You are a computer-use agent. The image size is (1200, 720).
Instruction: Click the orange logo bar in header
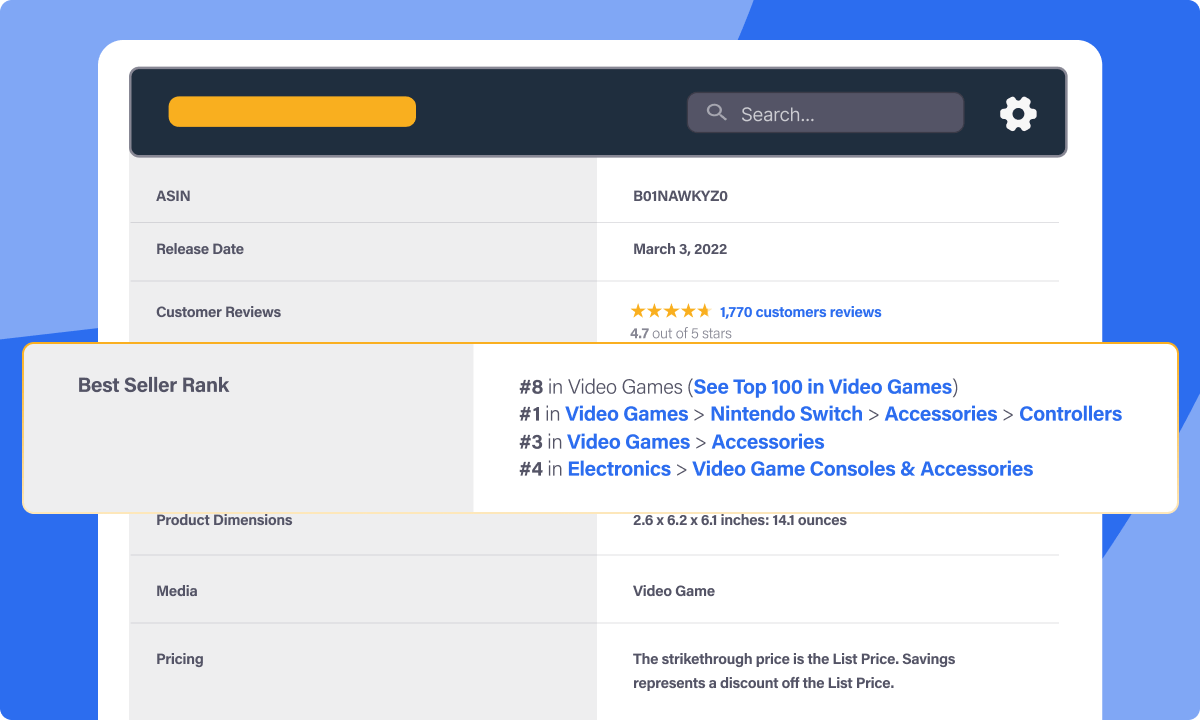point(292,112)
